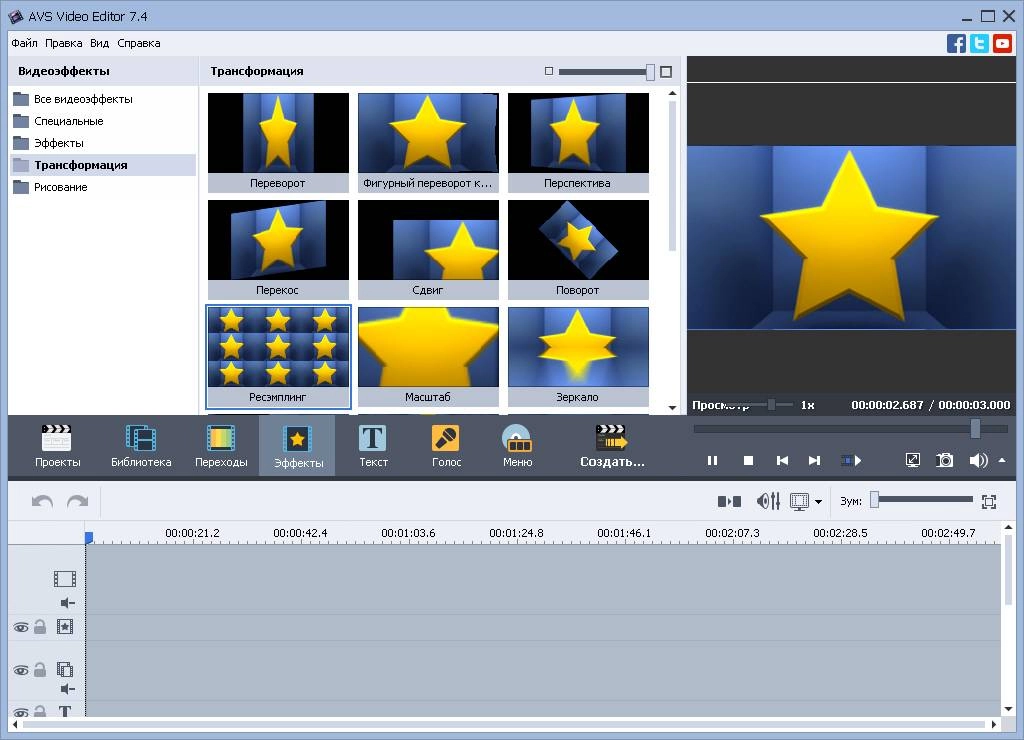Viewport: 1024px width, 740px height.
Task: Open the audio mixer icon
Action: pyautogui.click(x=768, y=502)
